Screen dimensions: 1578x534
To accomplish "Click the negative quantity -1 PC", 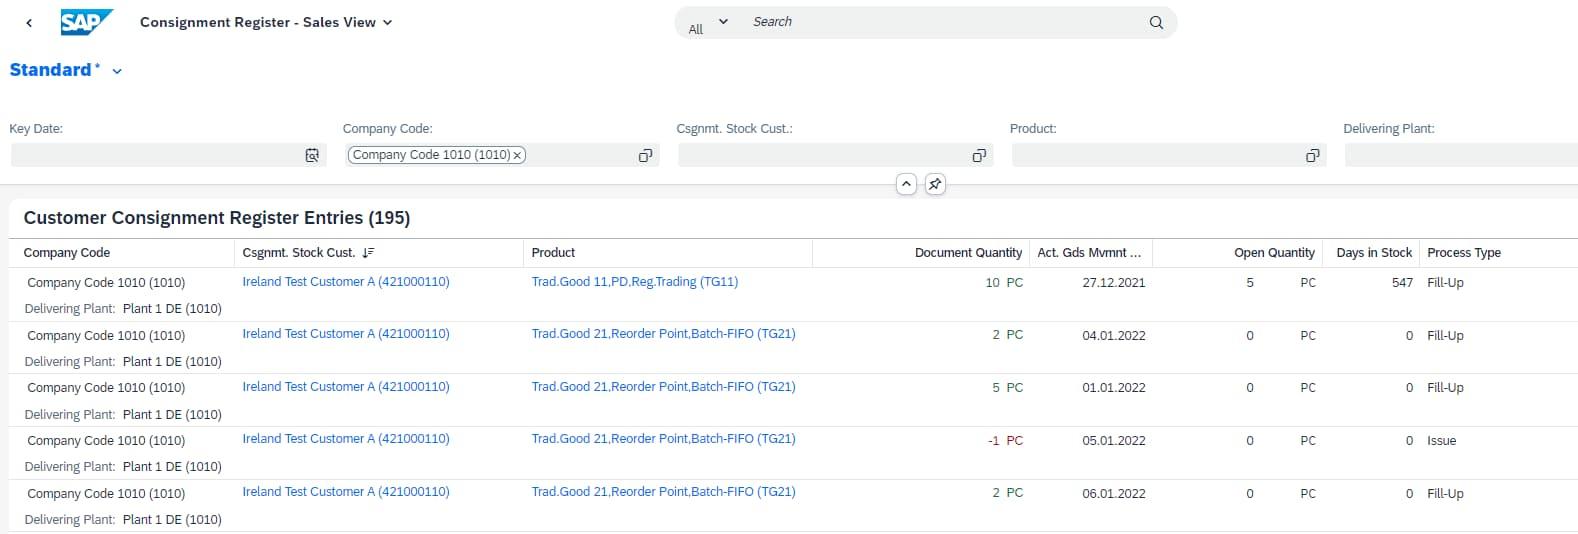I will 1005,441.
